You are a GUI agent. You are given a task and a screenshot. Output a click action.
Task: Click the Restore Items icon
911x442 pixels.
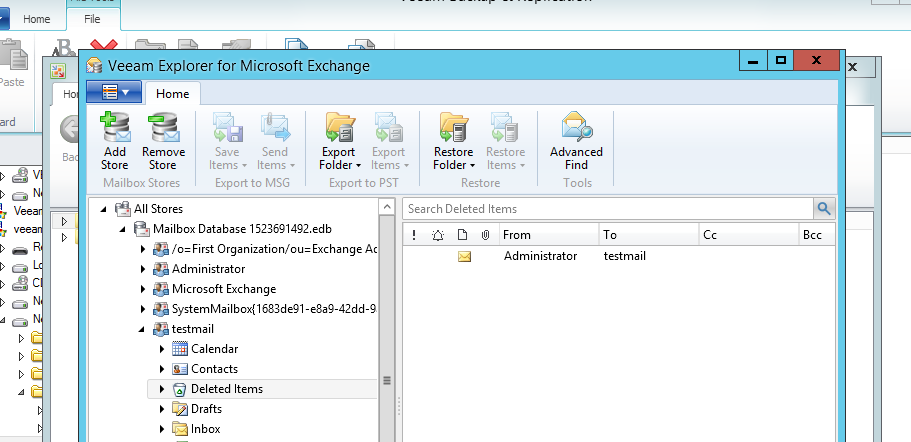pyautogui.click(x=505, y=128)
